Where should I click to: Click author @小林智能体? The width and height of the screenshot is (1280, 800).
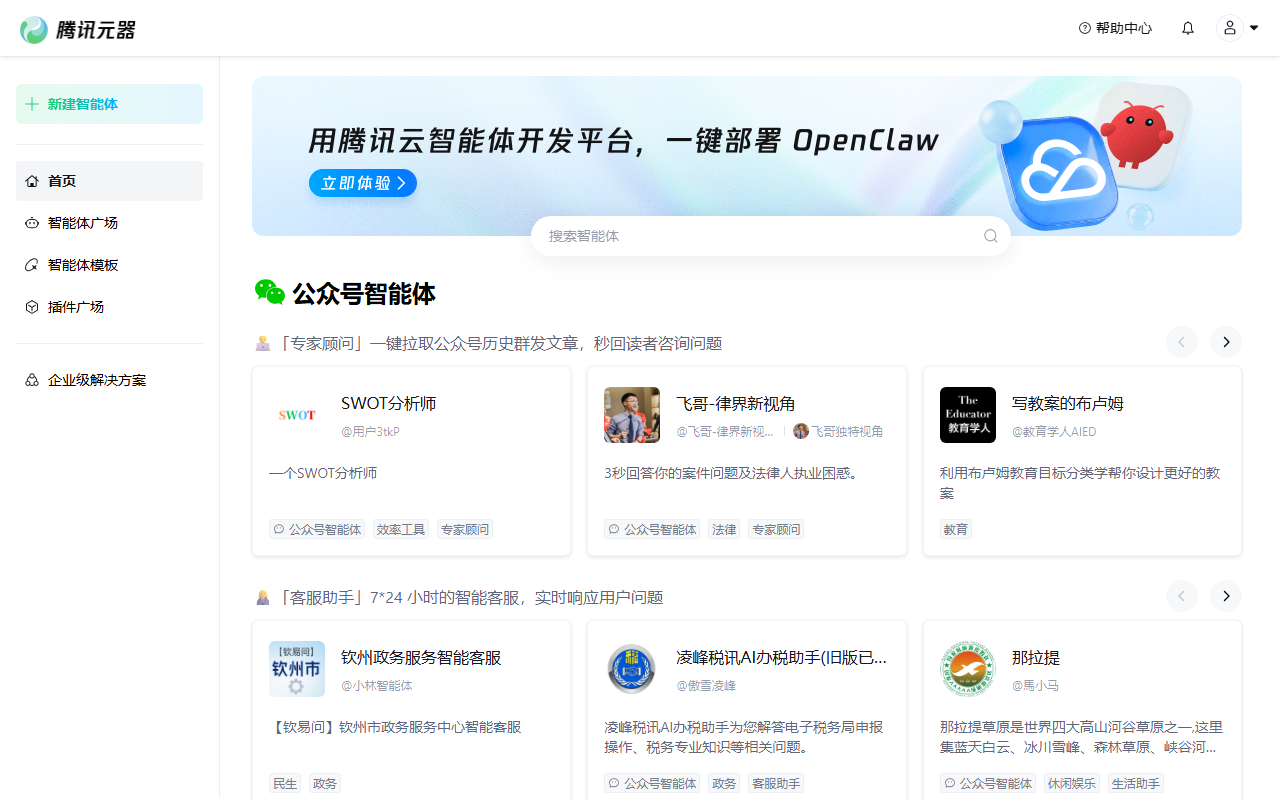click(377, 686)
